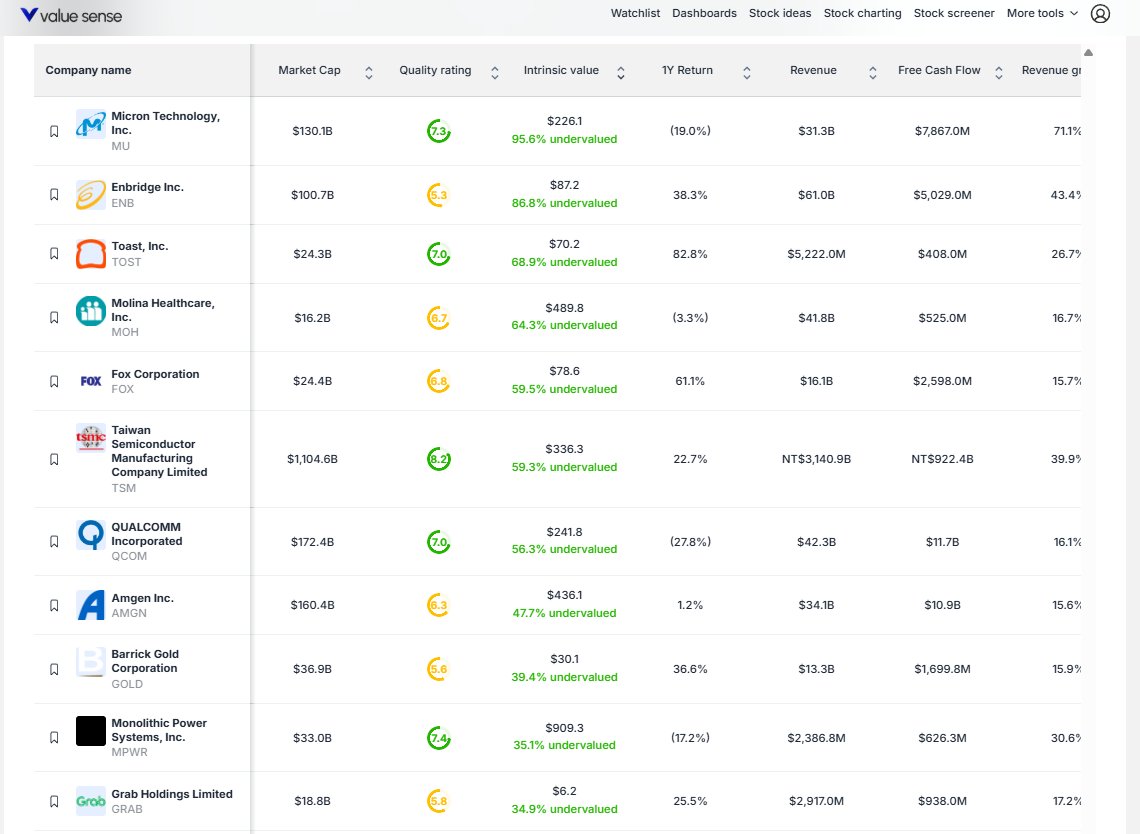This screenshot has height=834, width=1140.
Task: Bookmark Amgen Inc. row
Action: tap(54, 605)
